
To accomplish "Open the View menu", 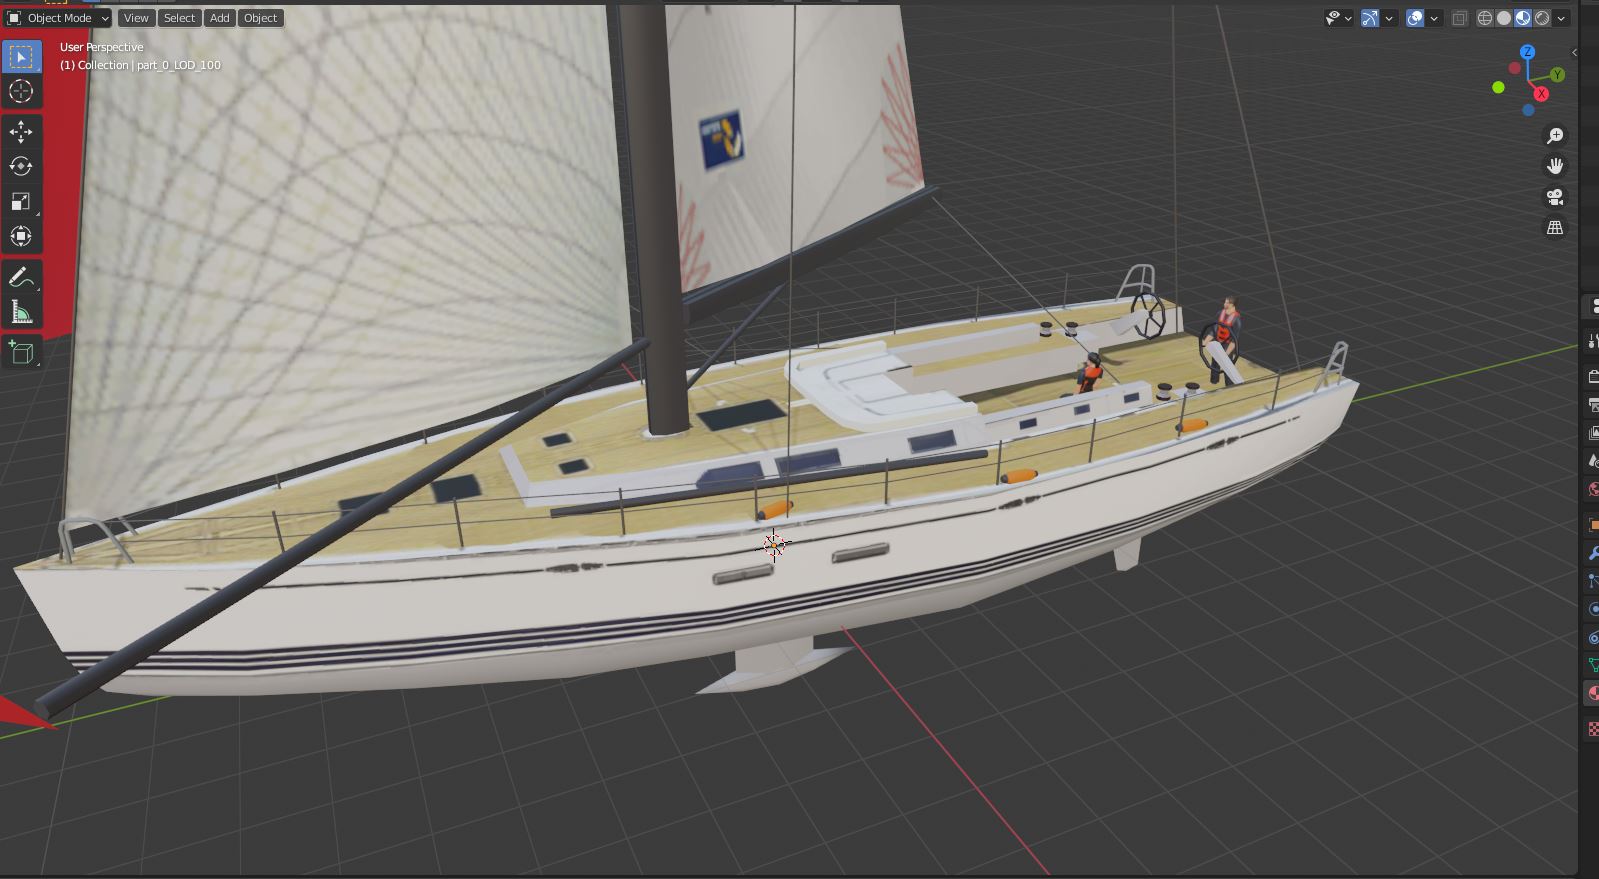I will [x=136, y=18].
